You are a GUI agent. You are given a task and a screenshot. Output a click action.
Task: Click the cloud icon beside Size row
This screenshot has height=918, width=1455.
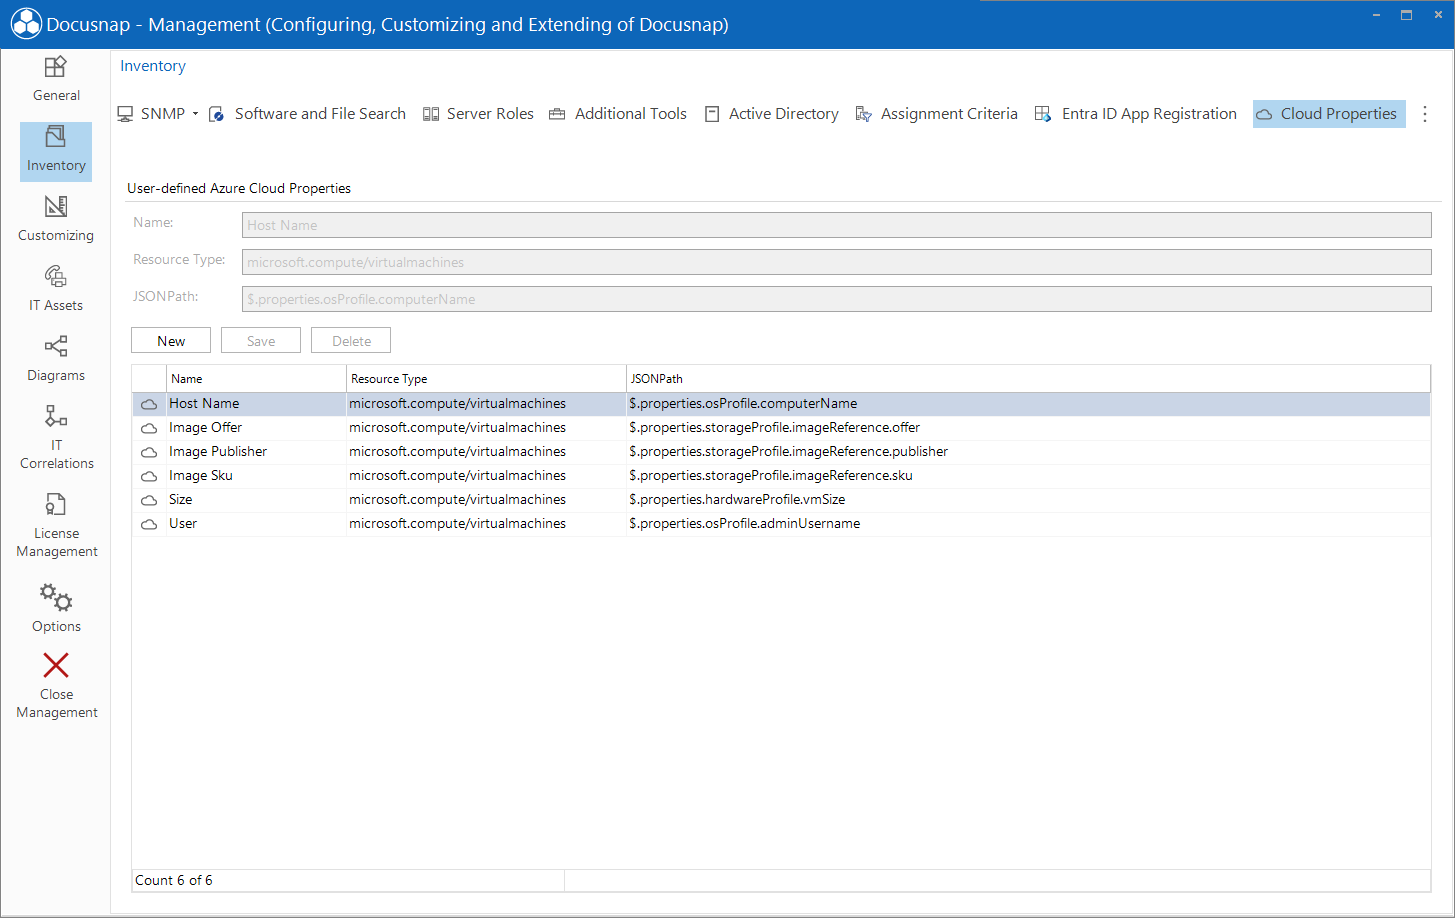[149, 500]
